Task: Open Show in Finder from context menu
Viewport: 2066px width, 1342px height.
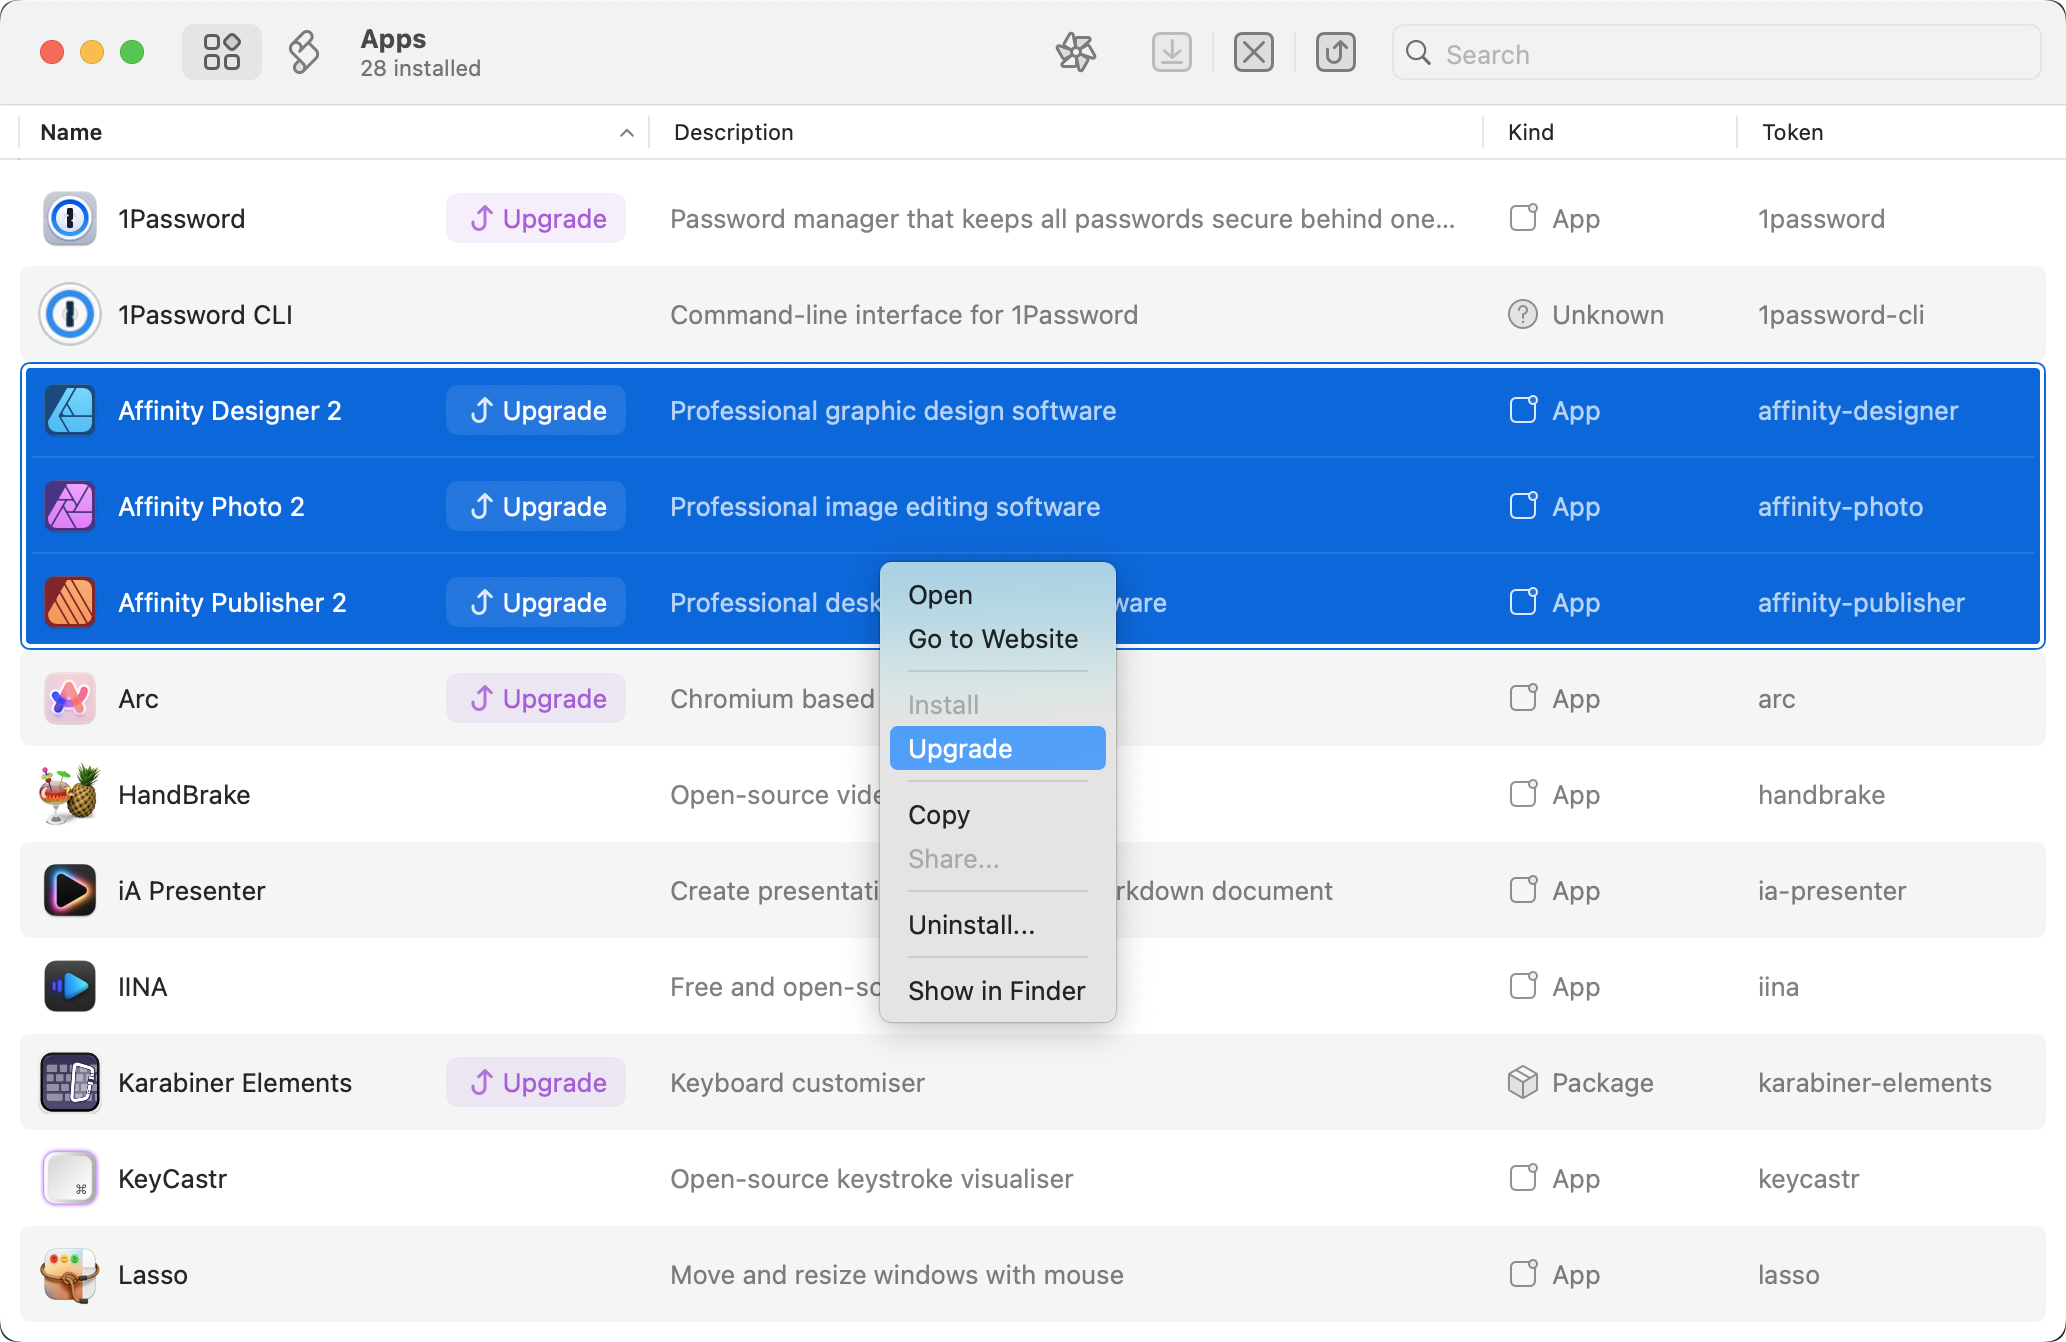Action: point(997,990)
